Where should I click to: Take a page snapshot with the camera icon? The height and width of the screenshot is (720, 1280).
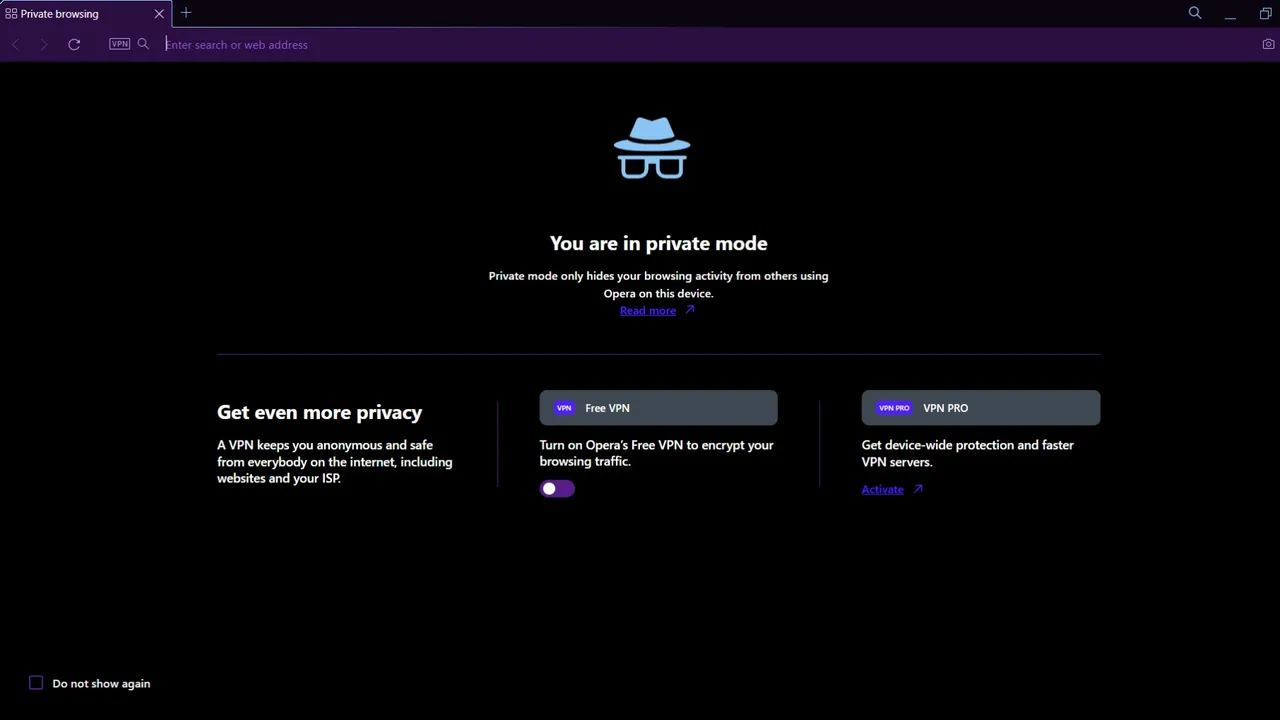coord(1268,44)
